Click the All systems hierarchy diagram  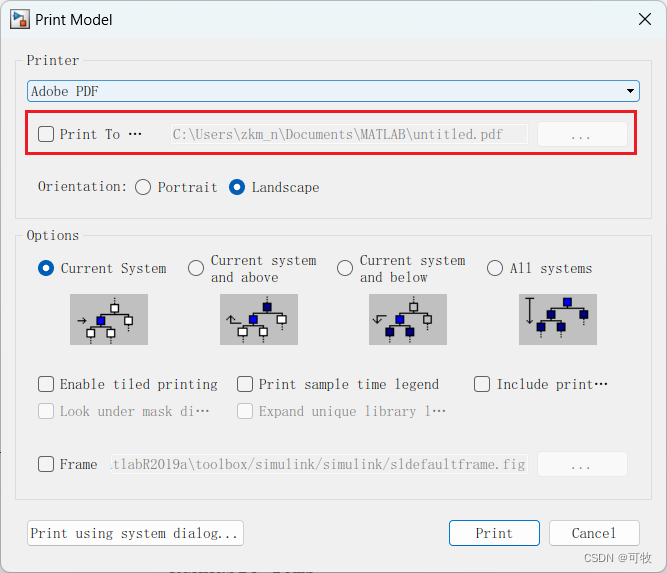tap(558, 319)
